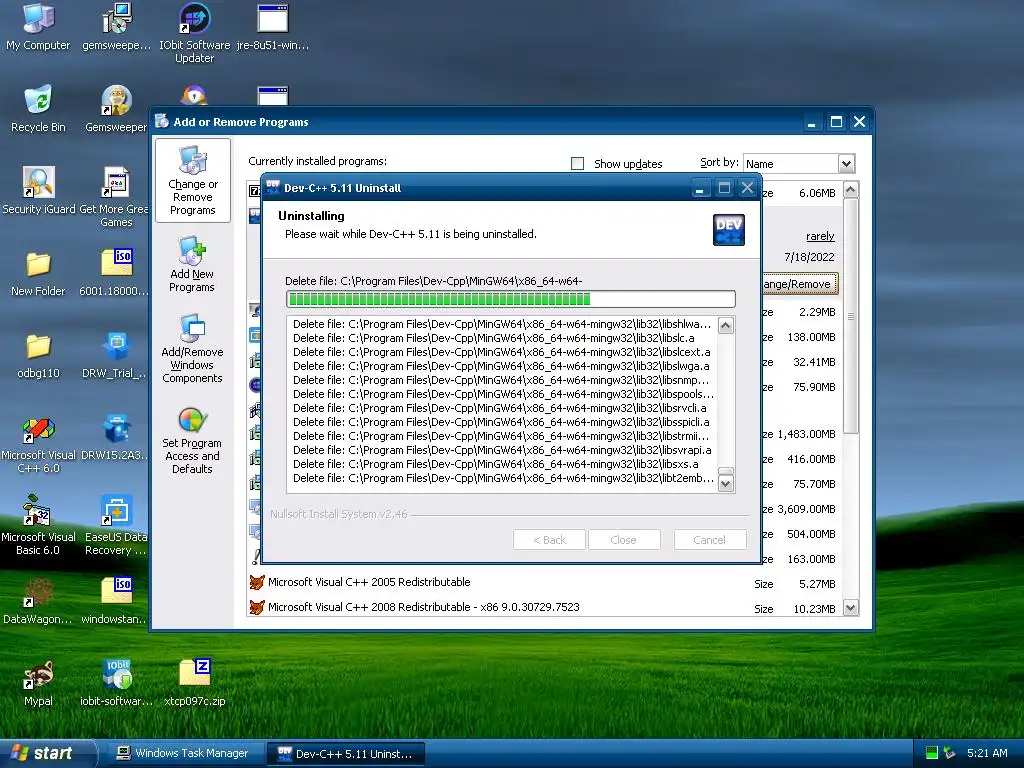Click the libsxs.a log line
Image resolution: width=1024 pixels, height=768 pixels.
tap(496, 464)
